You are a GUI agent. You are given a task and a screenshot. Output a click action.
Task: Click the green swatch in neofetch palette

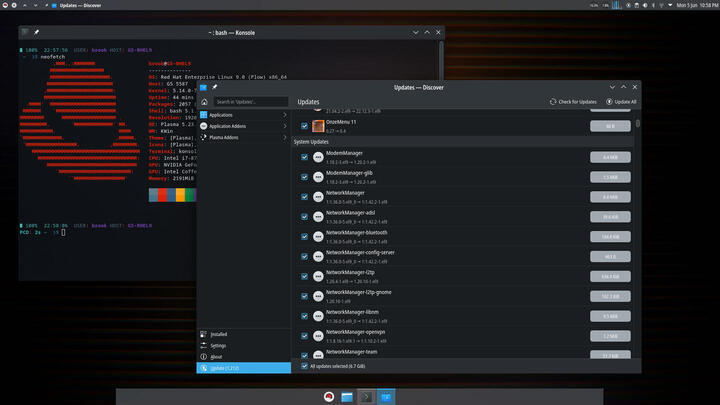coord(190,195)
